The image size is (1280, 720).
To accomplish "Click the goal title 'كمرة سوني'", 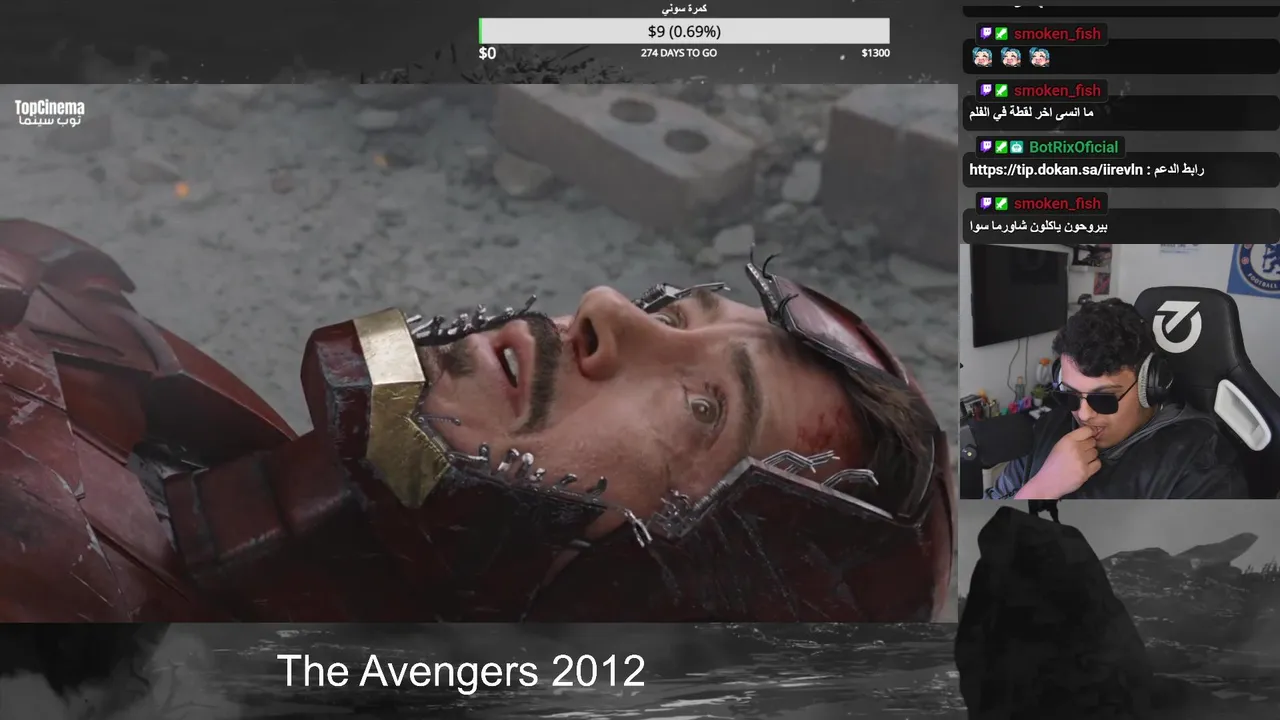I will coord(684,9).
